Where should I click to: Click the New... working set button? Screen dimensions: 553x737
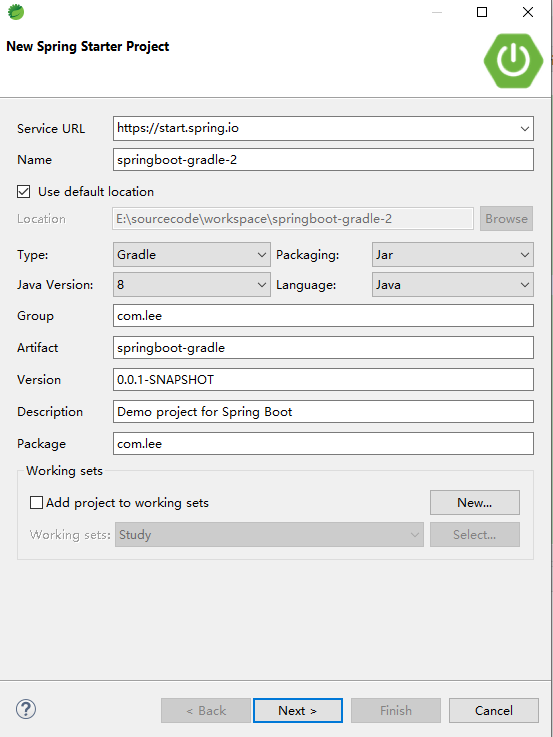475,503
